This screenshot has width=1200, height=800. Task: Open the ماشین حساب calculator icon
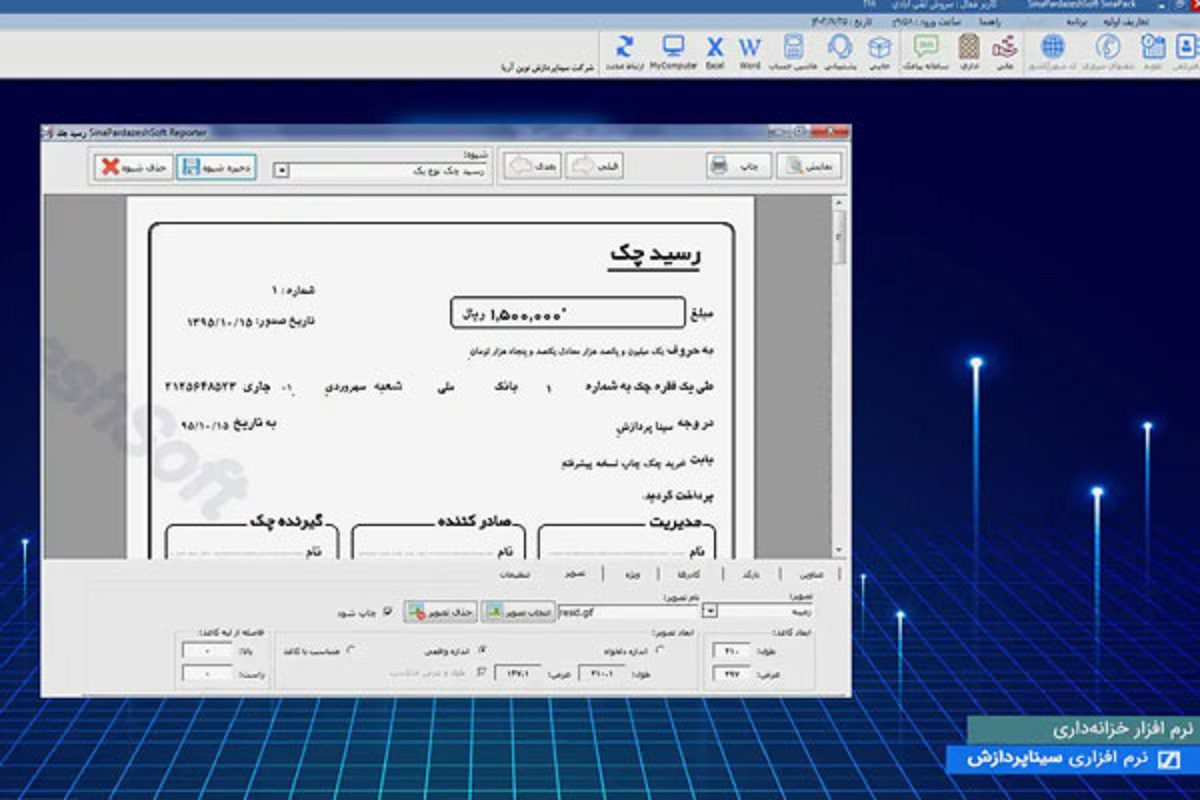[x=795, y=48]
